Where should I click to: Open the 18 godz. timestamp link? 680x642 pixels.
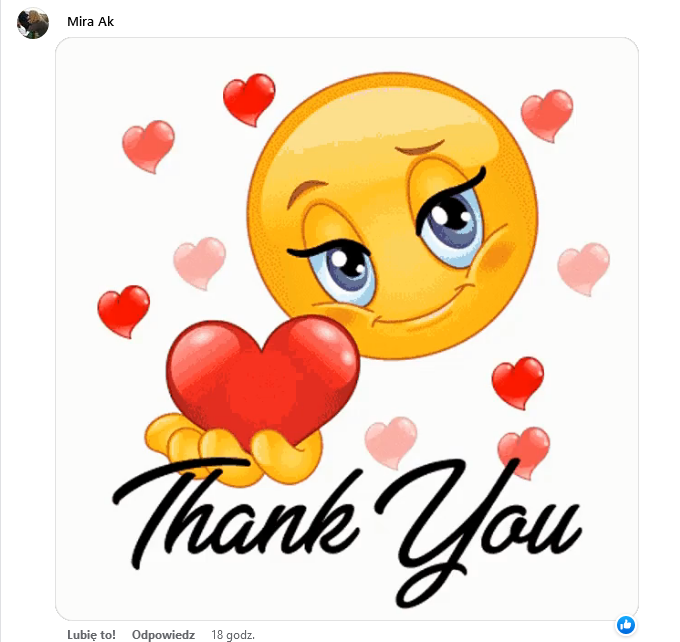(x=233, y=635)
